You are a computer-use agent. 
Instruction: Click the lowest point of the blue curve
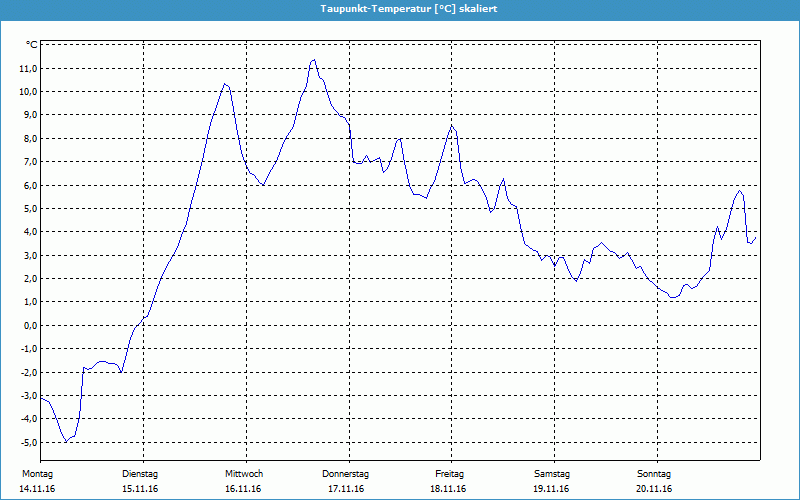(66, 441)
